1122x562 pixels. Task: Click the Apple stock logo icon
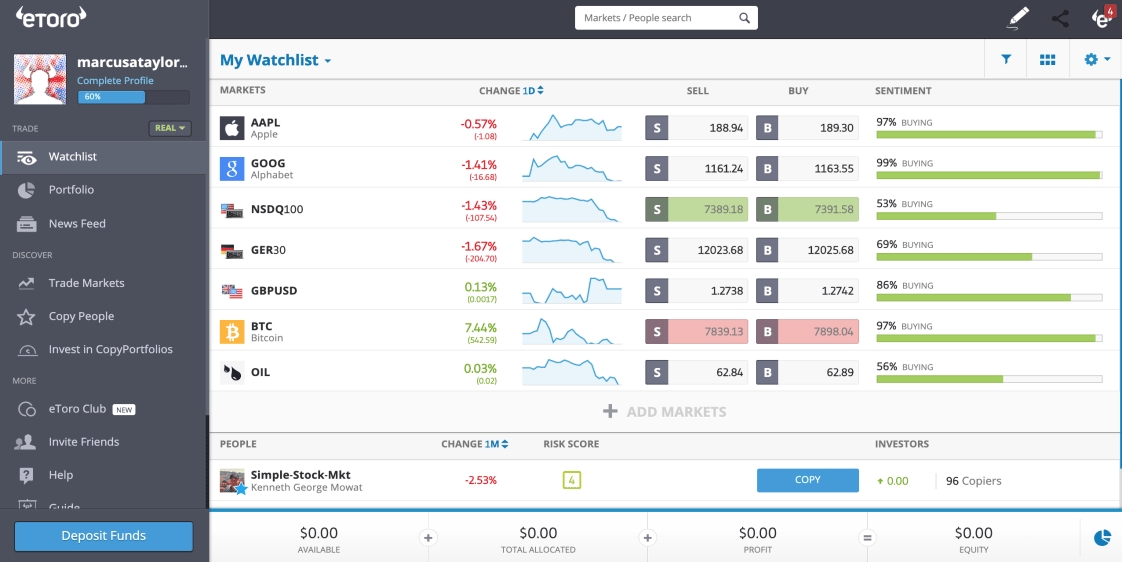pyautogui.click(x=232, y=128)
